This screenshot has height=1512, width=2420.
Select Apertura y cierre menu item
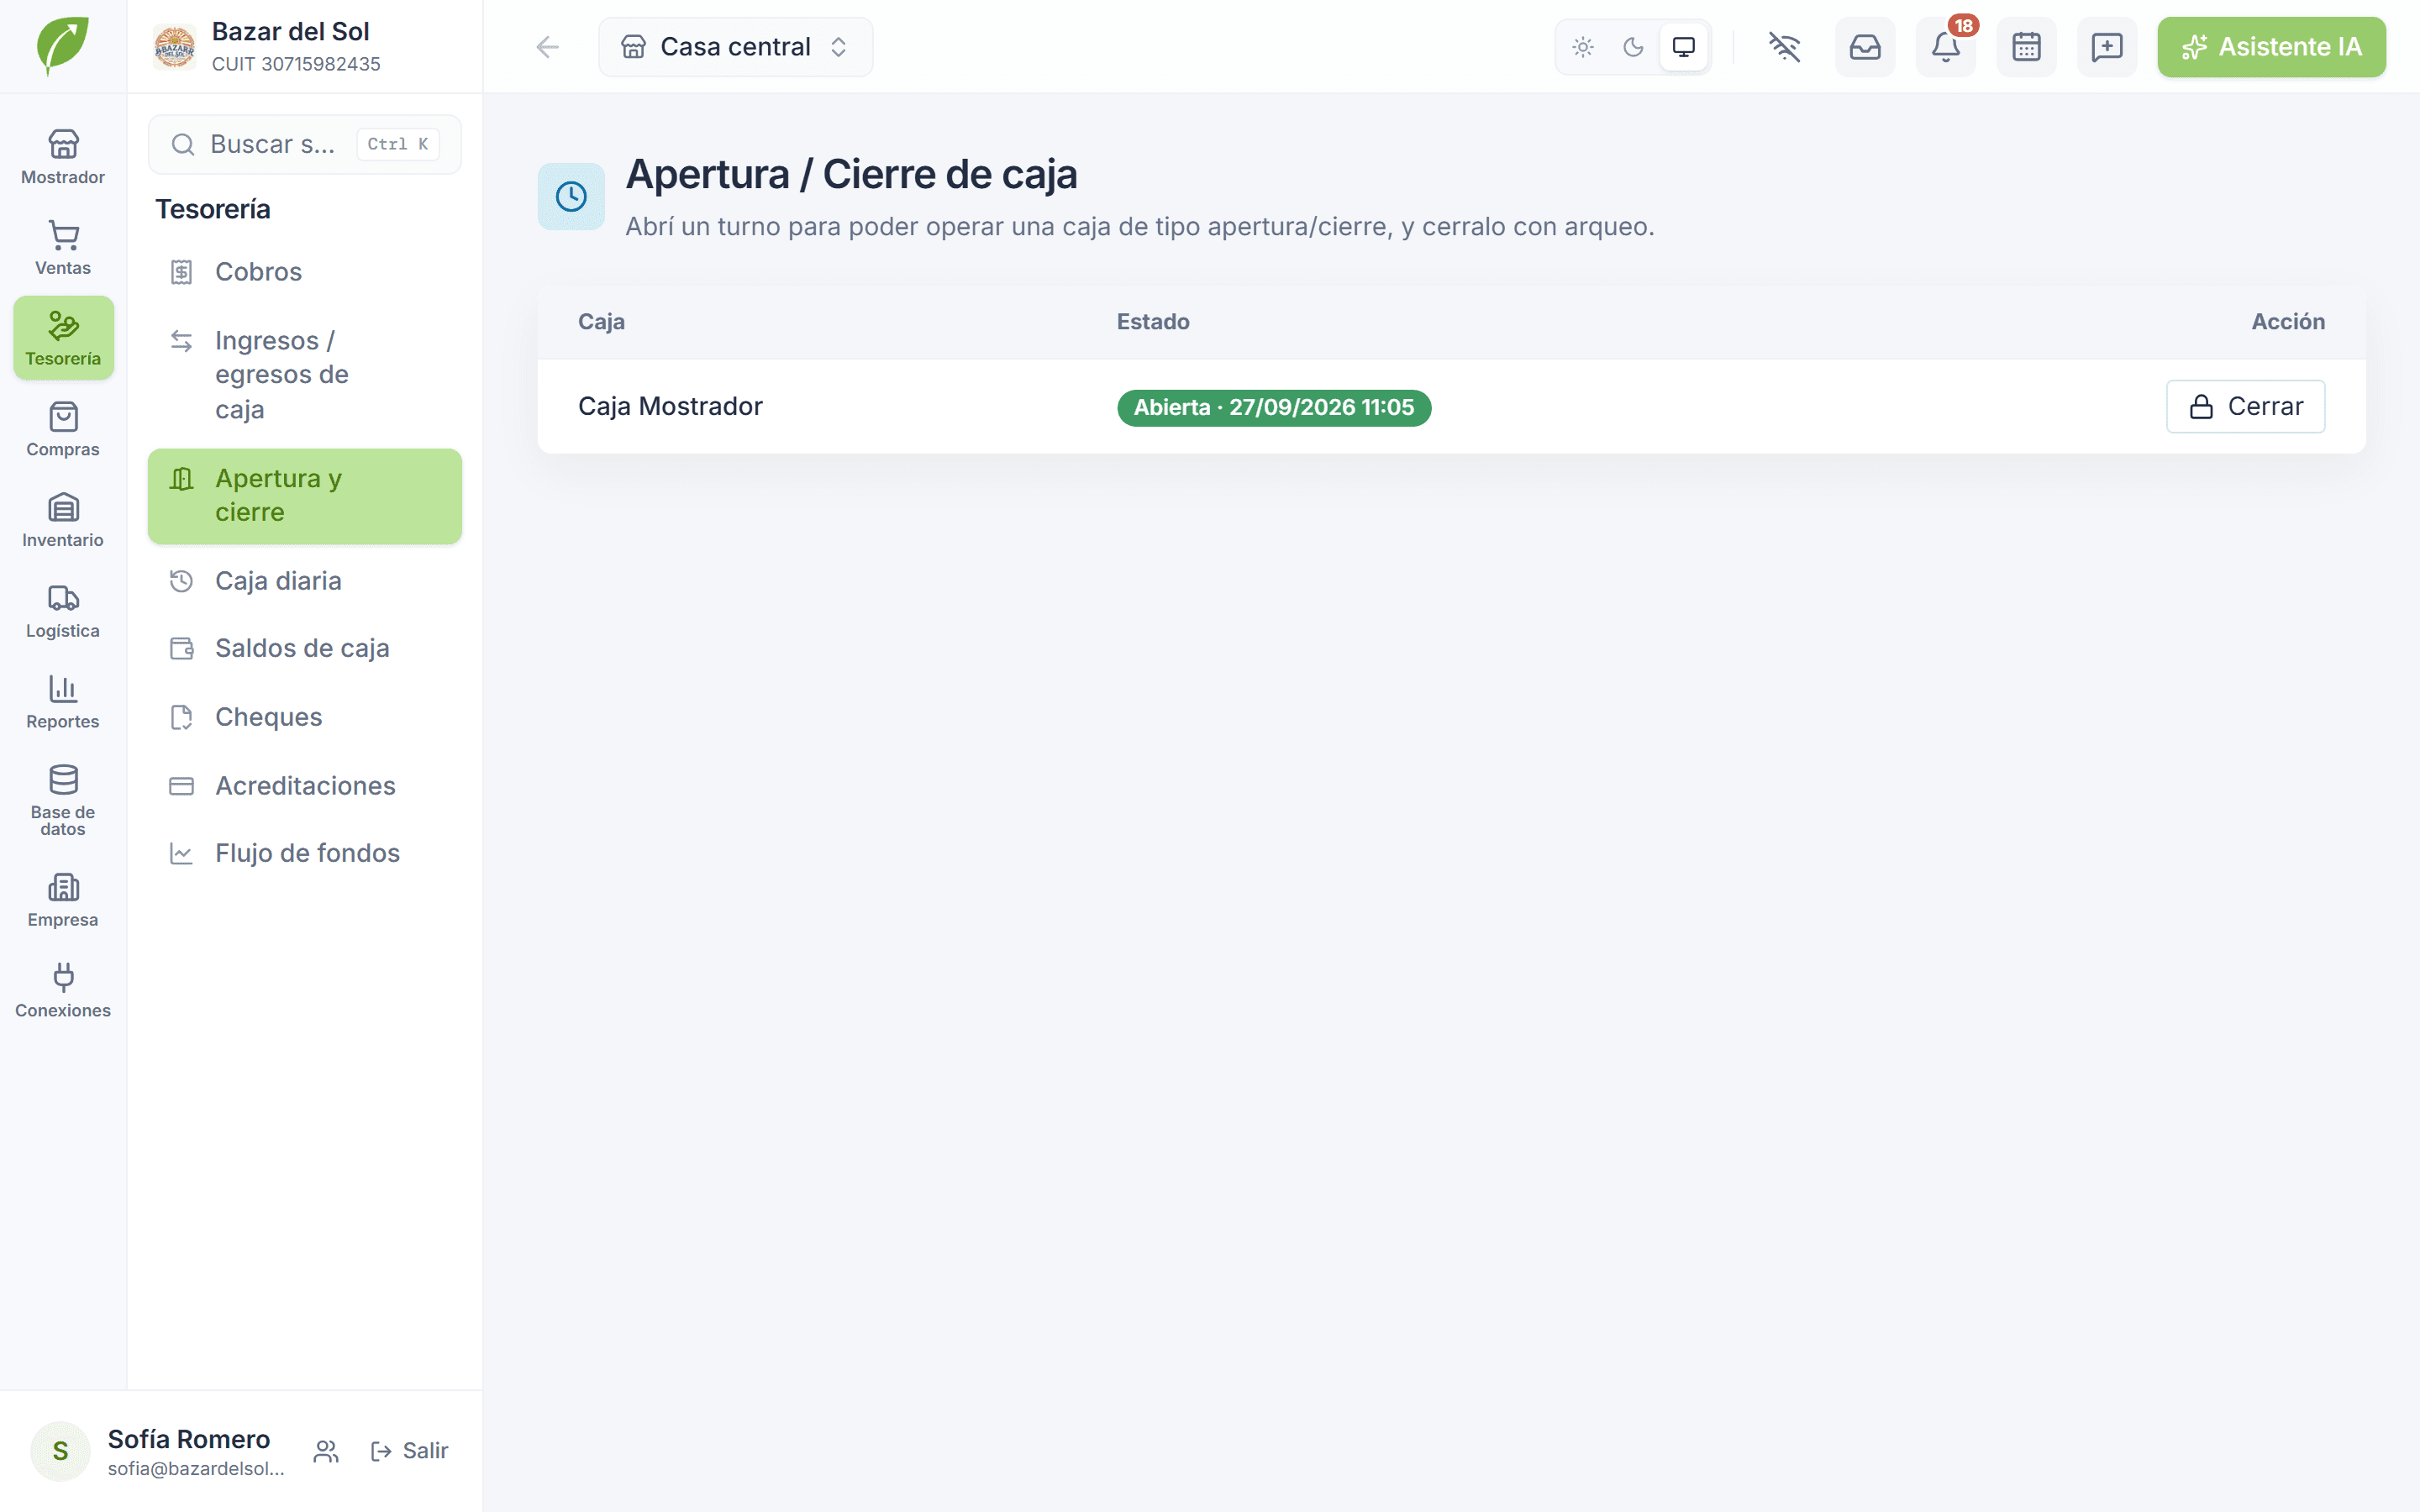pyautogui.click(x=304, y=496)
